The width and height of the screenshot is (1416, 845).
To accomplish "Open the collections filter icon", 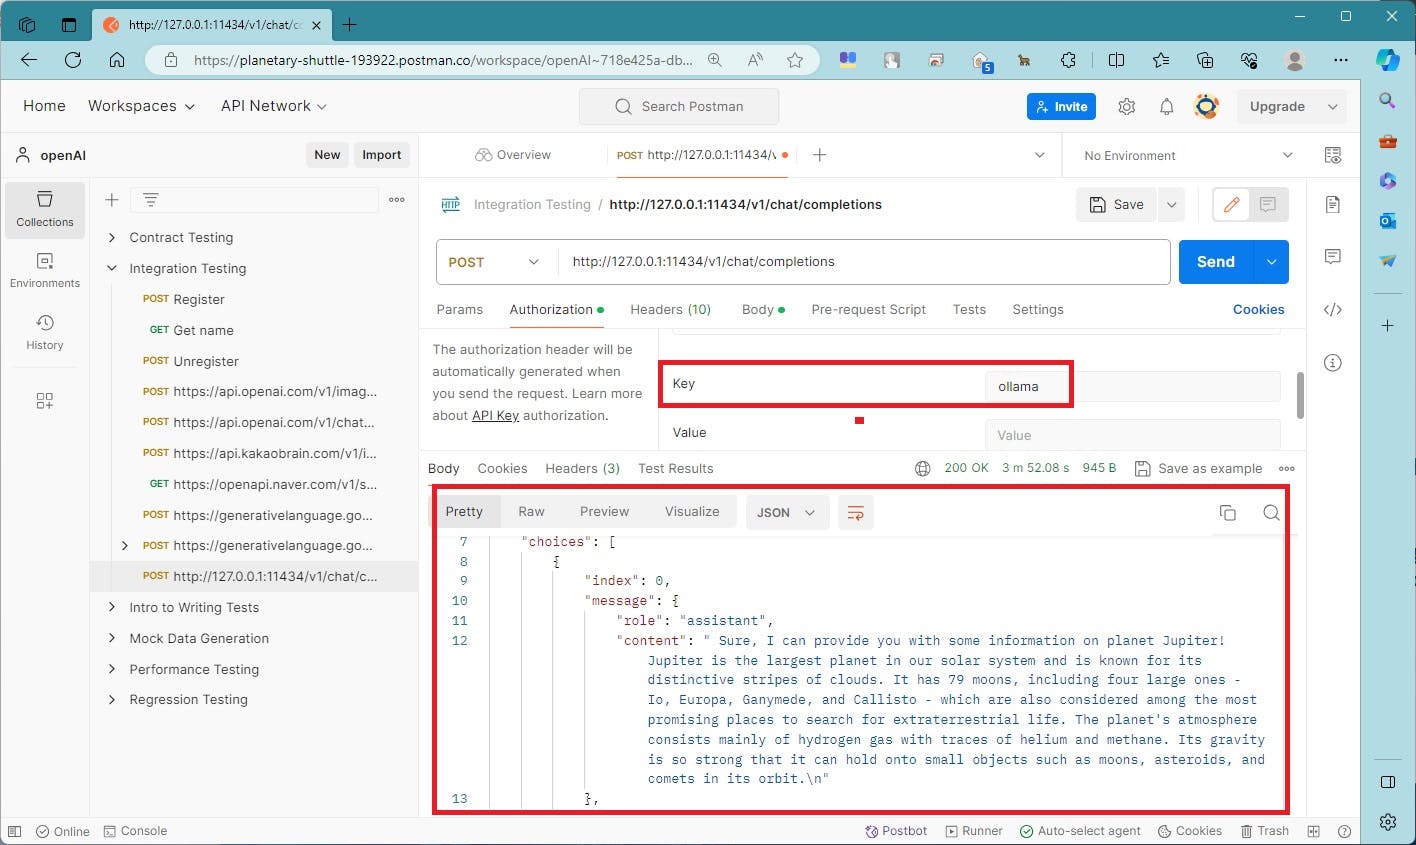I will (x=150, y=200).
